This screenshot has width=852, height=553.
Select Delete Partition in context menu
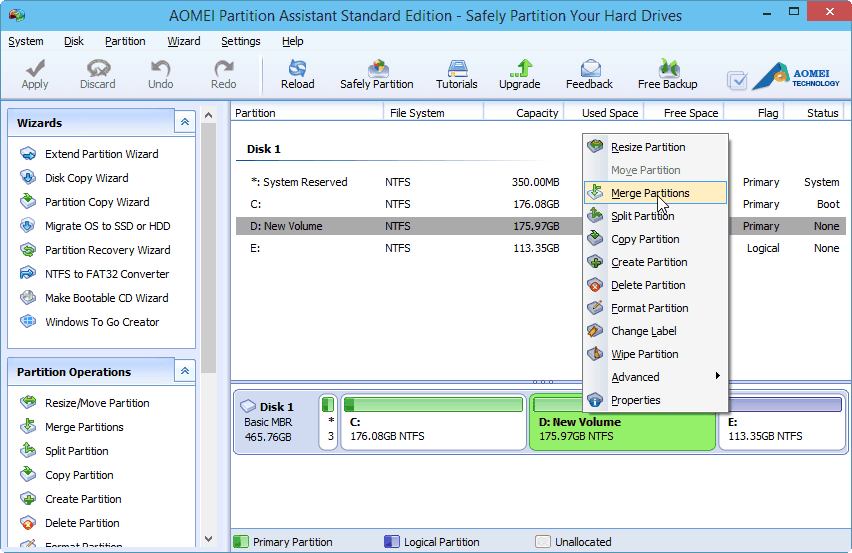coord(655,285)
